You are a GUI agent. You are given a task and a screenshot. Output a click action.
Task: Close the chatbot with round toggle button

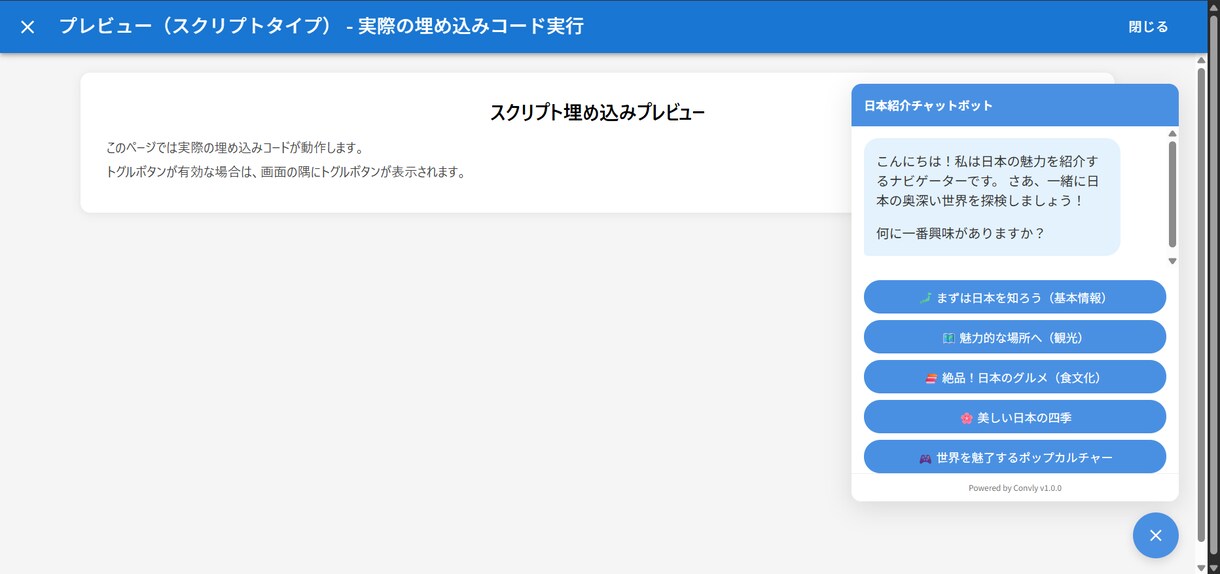(x=1155, y=535)
